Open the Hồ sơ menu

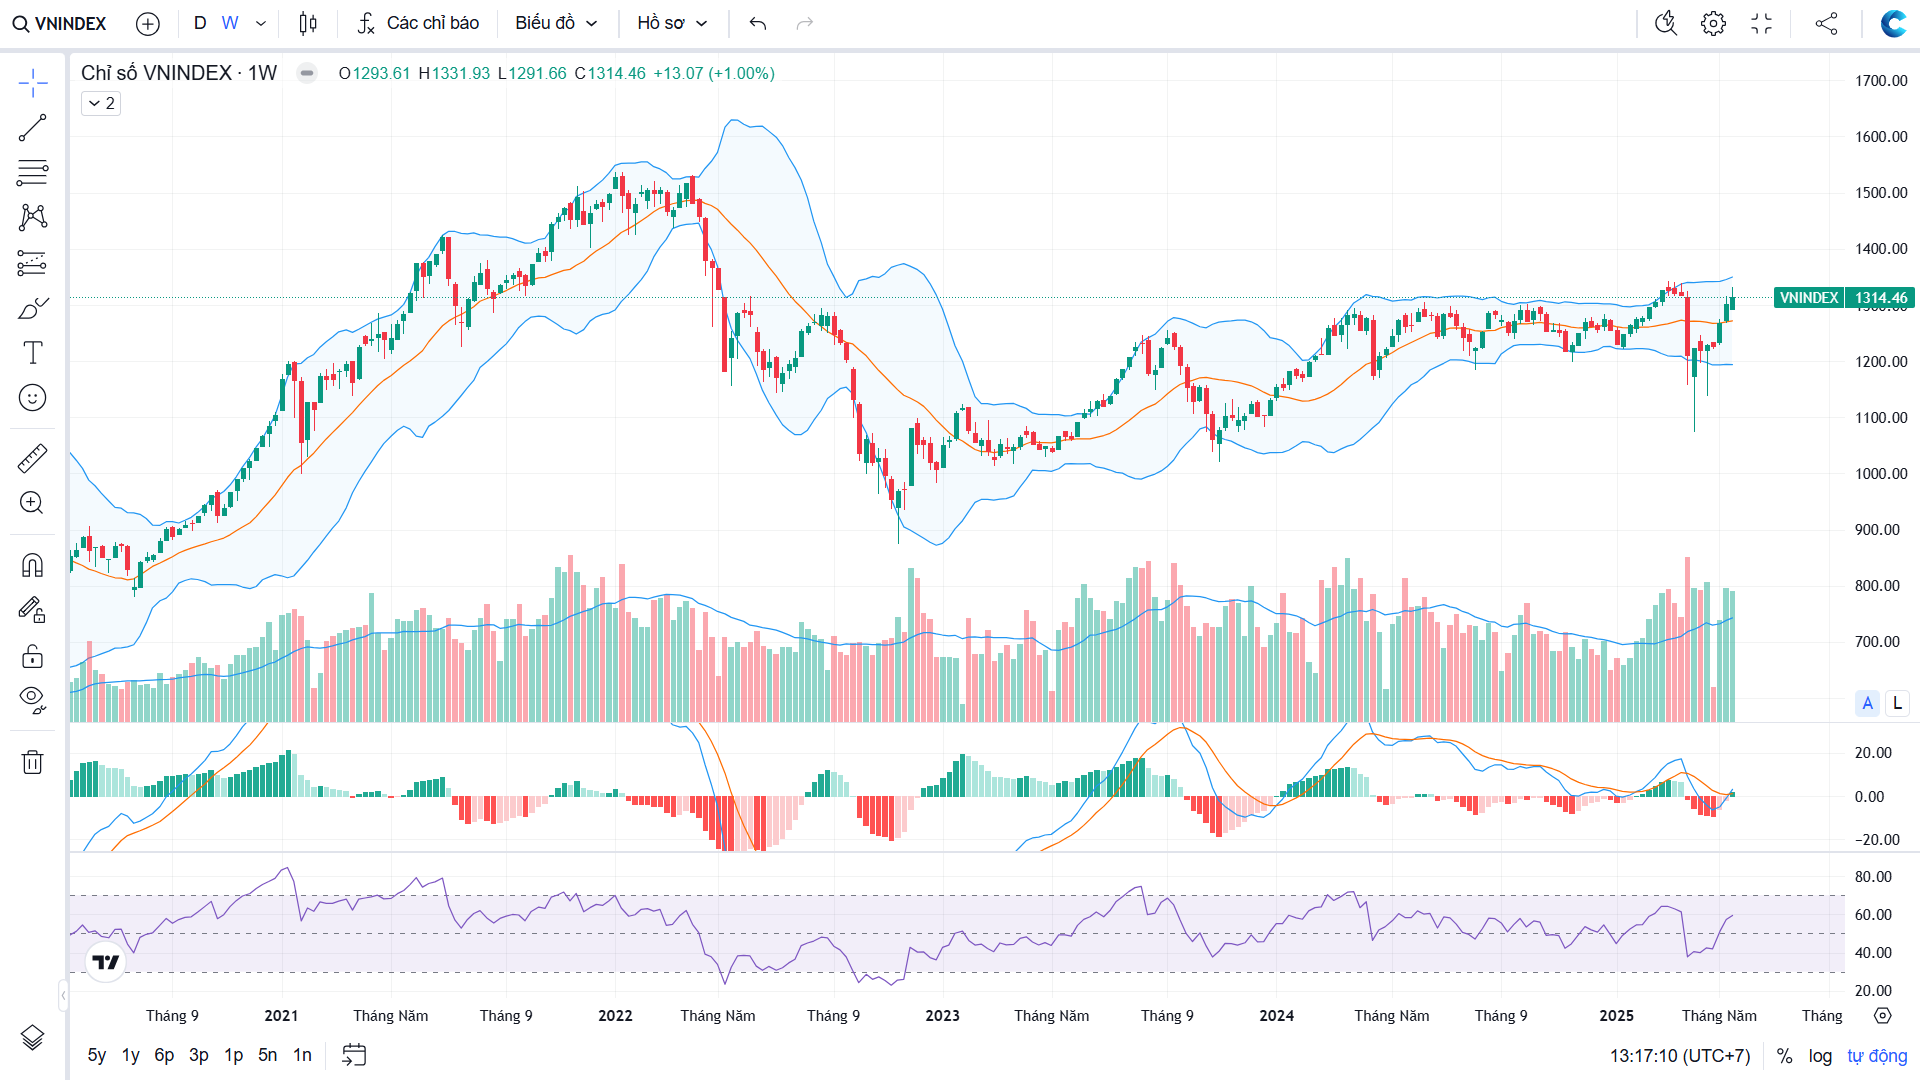tap(672, 23)
